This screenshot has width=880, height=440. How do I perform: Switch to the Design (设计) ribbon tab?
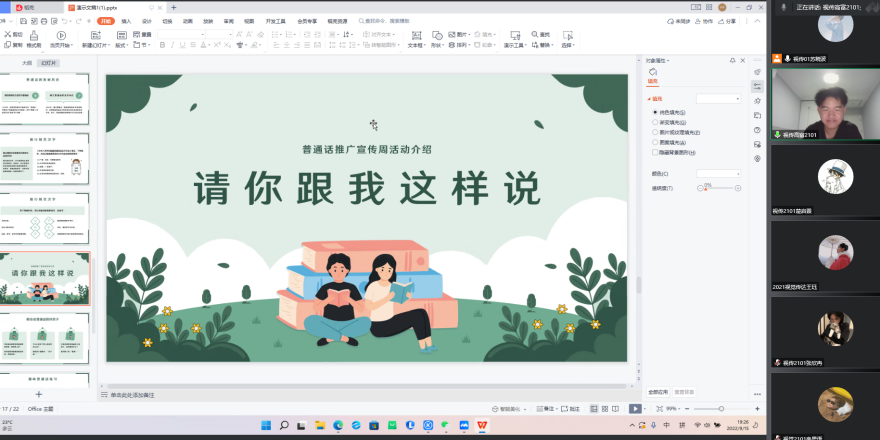pos(147,20)
